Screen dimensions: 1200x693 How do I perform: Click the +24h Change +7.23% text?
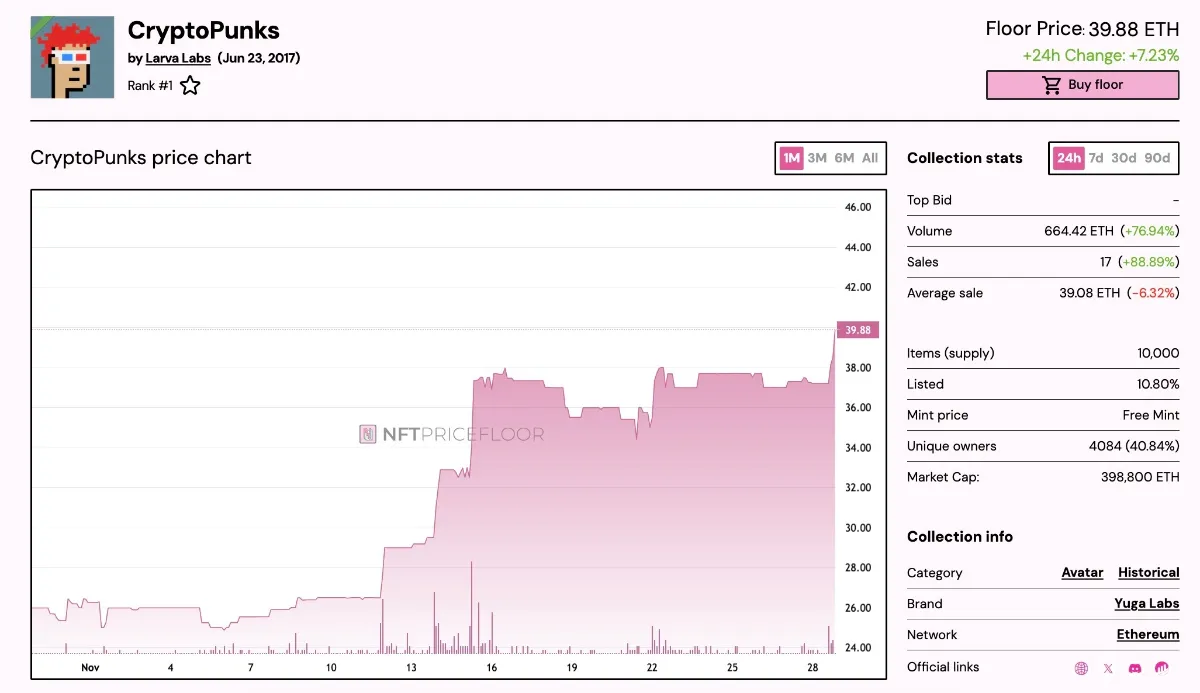tap(1100, 56)
